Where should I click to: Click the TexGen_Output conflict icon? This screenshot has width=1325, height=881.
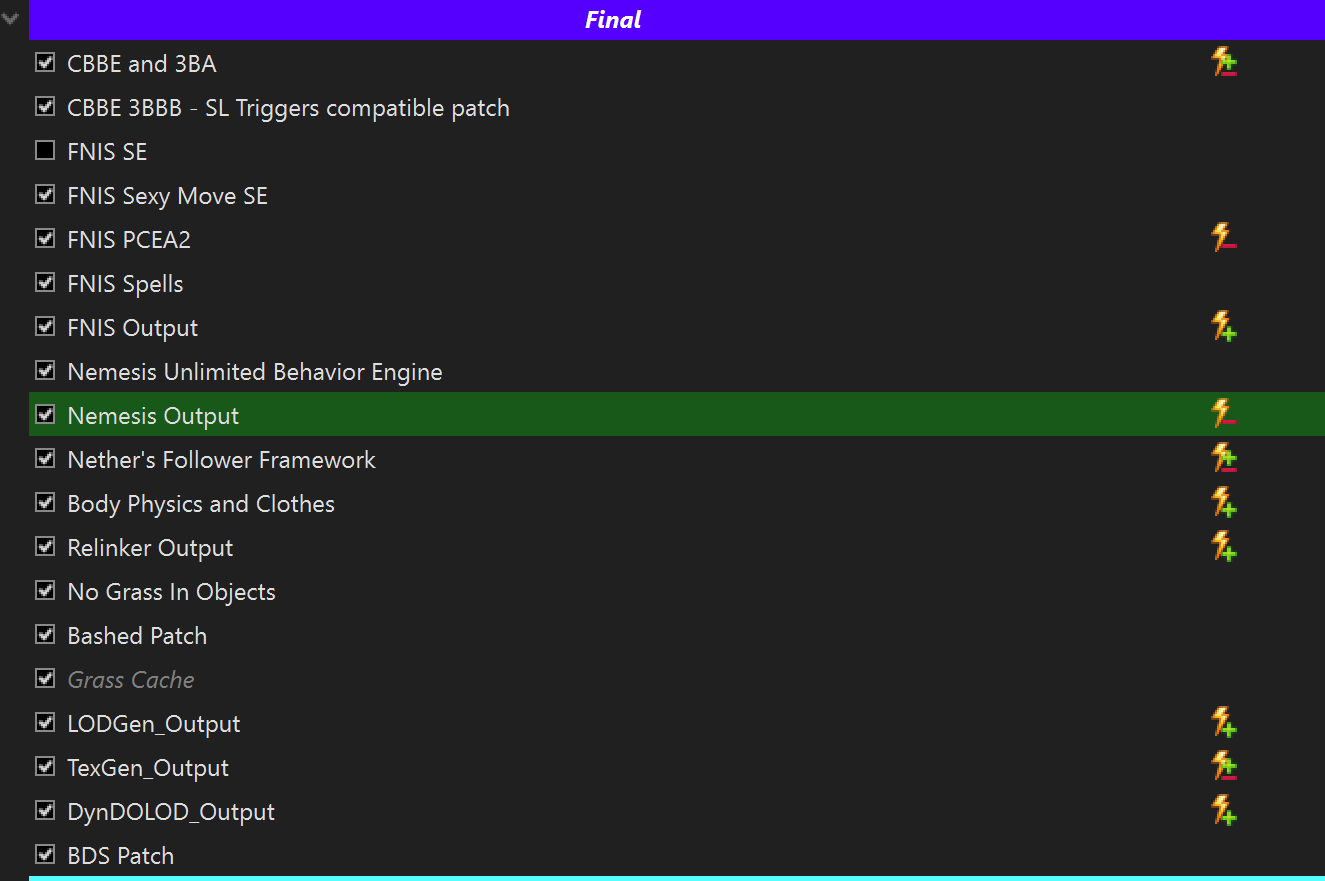(x=1224, y=766)
